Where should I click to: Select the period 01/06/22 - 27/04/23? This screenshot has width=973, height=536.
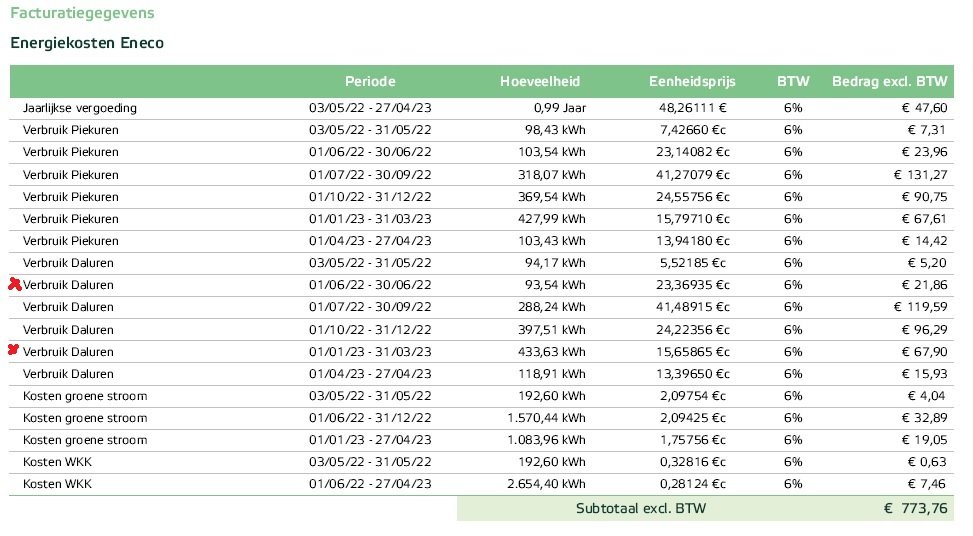[370, 484]
